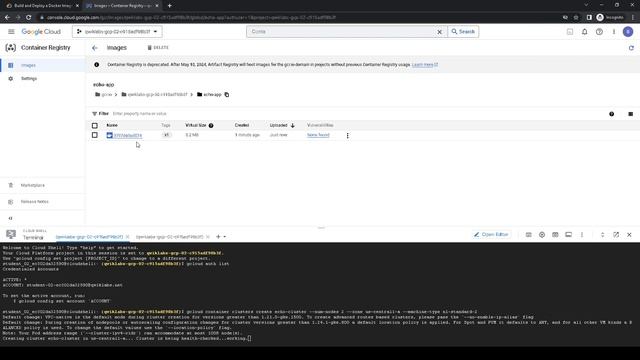
Task: Close the Cloud Shell panel
Action: point(629,235)
